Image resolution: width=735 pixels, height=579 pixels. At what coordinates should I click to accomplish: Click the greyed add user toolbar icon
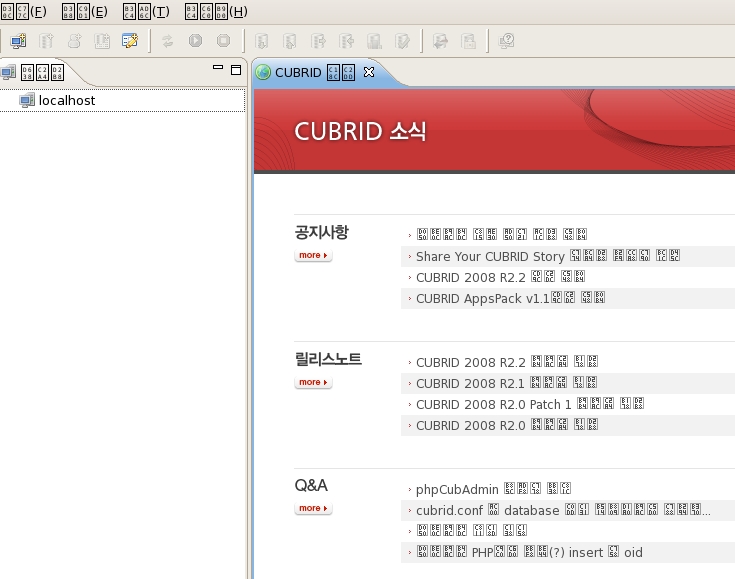pos(74,41)
